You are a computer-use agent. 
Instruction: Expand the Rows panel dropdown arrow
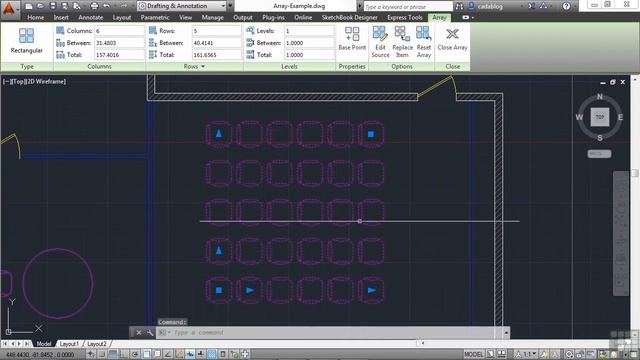(x=203, y=67)
